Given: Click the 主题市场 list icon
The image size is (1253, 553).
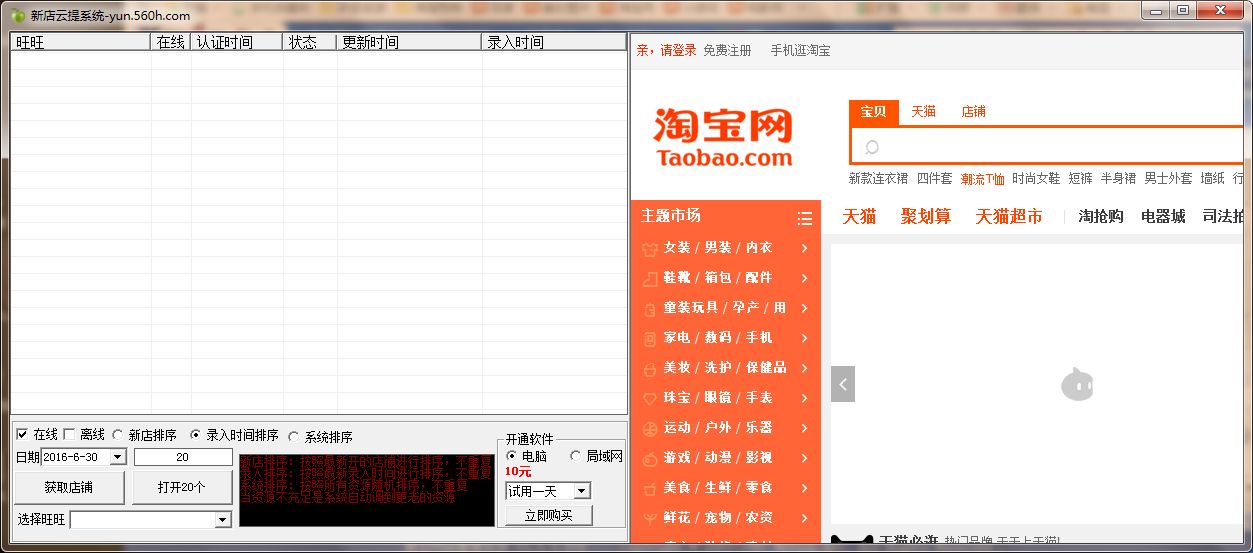Looking at the screenshot, I should (804, 218).
